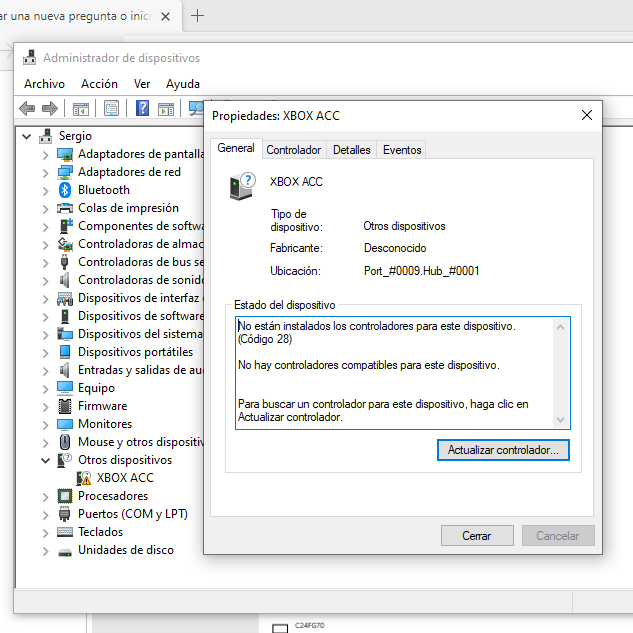The image size is (633, 633).
Task: Click the Procesadores chip icon
Action: pos(65,496)
